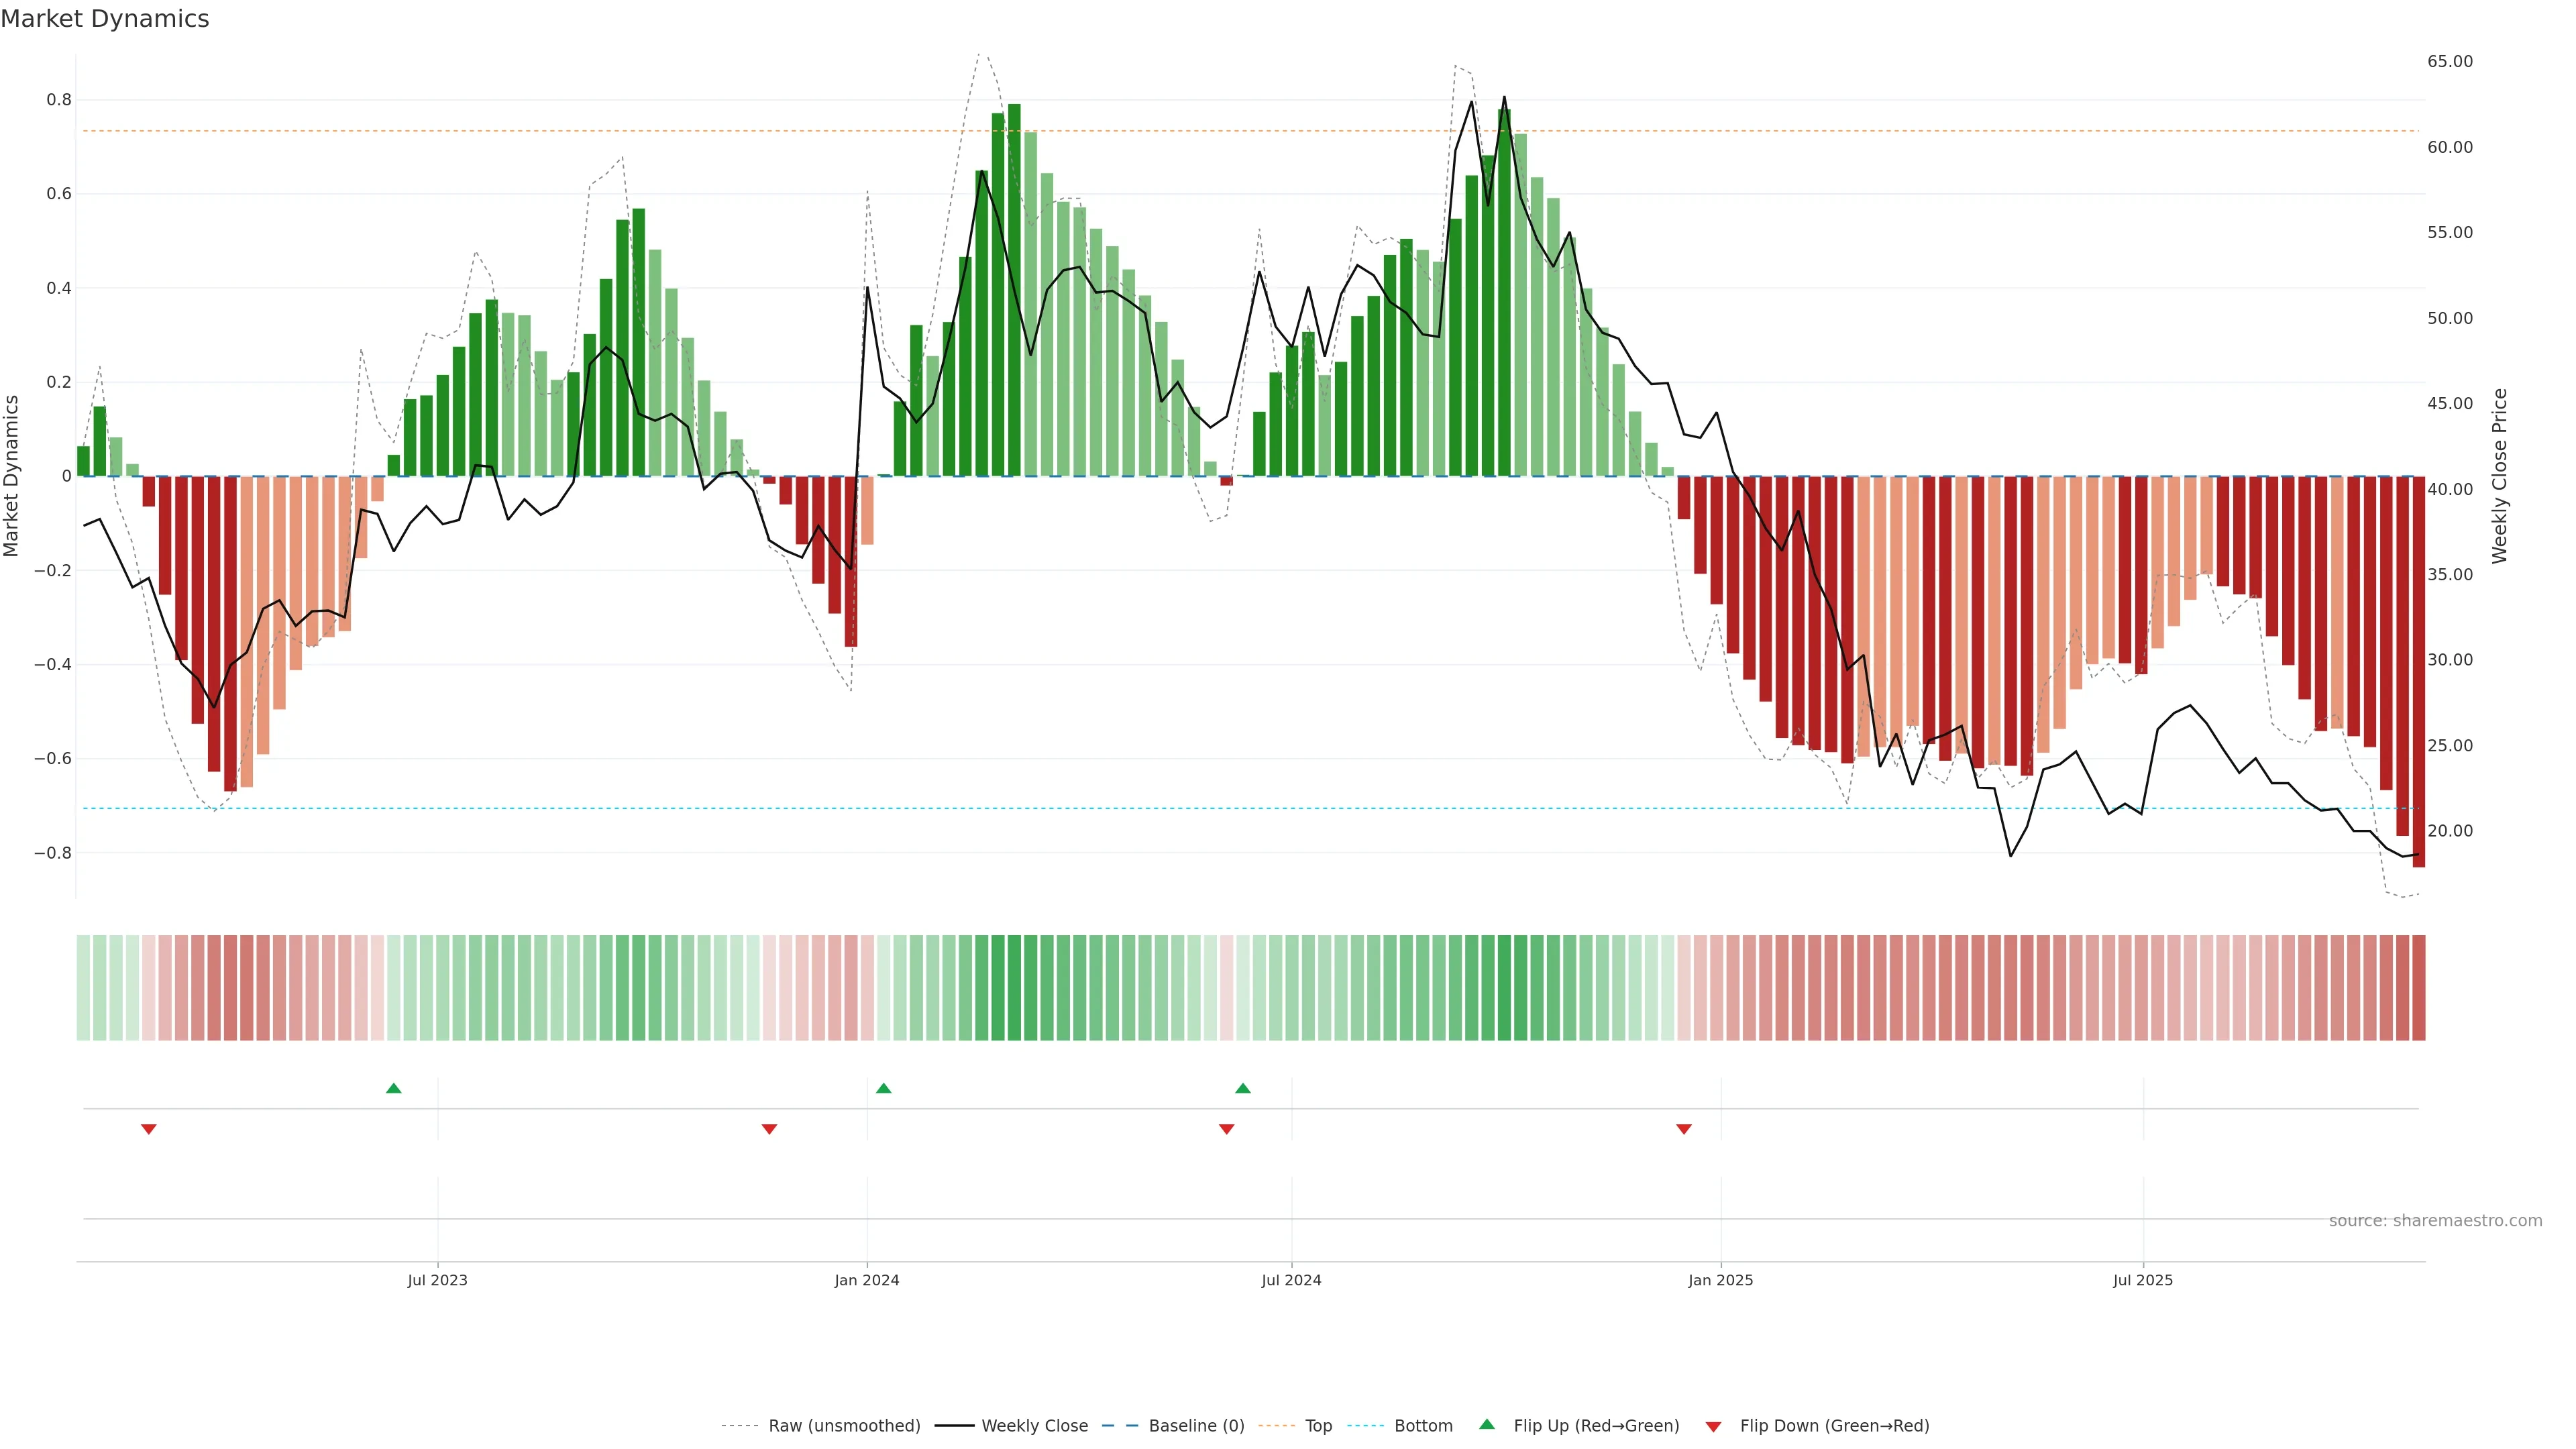
Task: Click the first green Flip Up triangle marker
Action: pos(393,1088)
